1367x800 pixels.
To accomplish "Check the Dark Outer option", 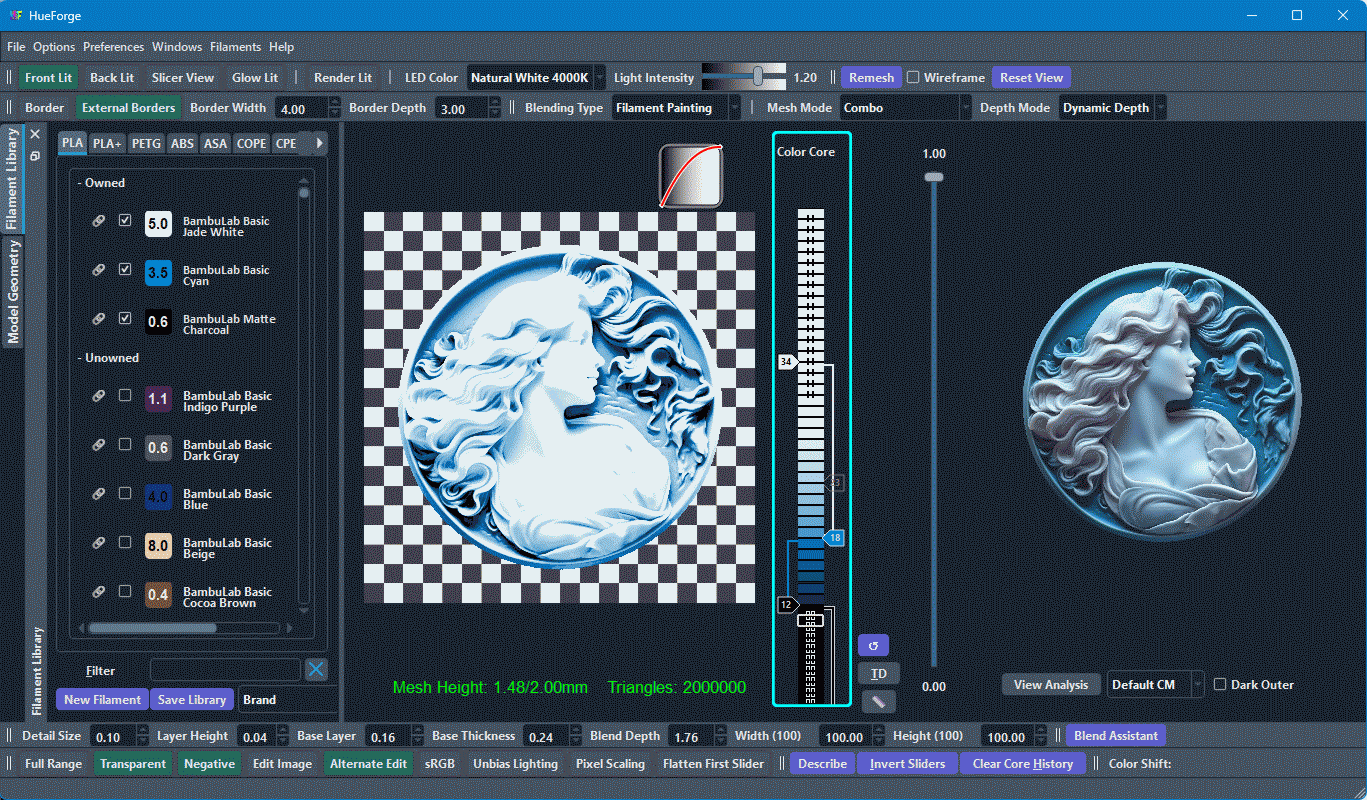I will point(1220,685).
